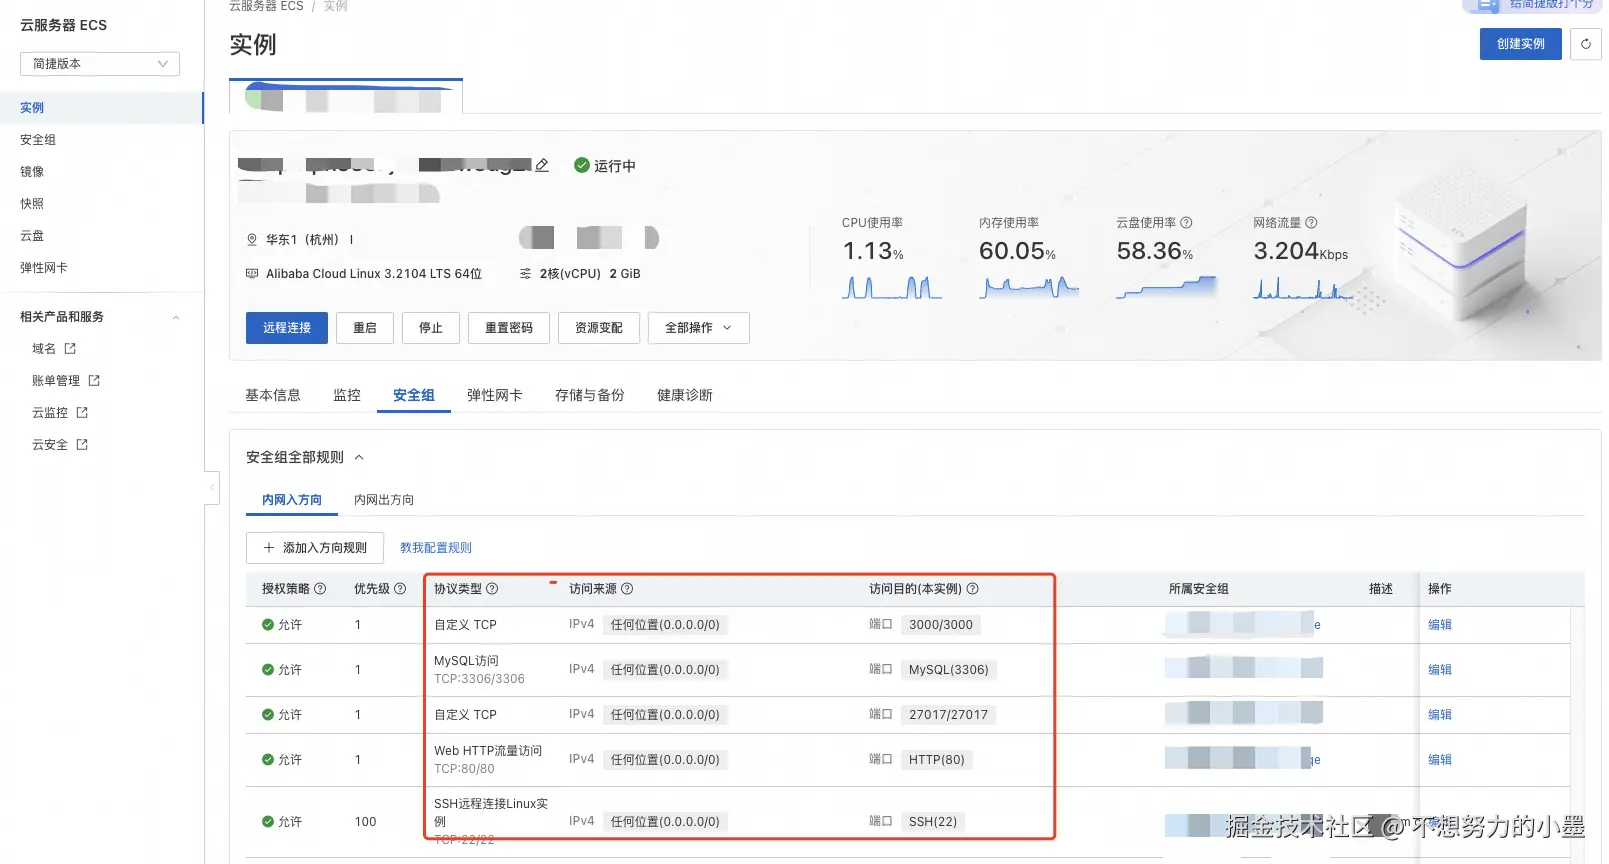Viewport: 1609px width, 864px height.
Task: Click the 添加入方向规则 button
Action: tap(315, 548)
